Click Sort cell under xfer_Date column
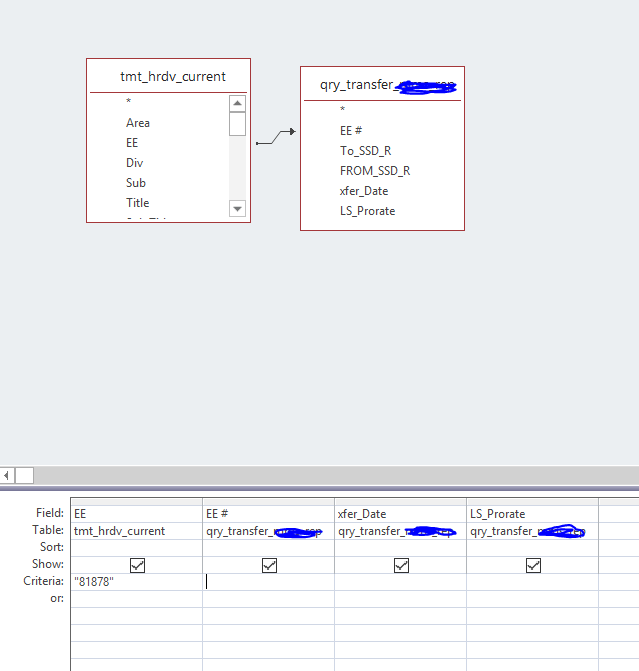This screenshot has height=671, width=639. 401,548
